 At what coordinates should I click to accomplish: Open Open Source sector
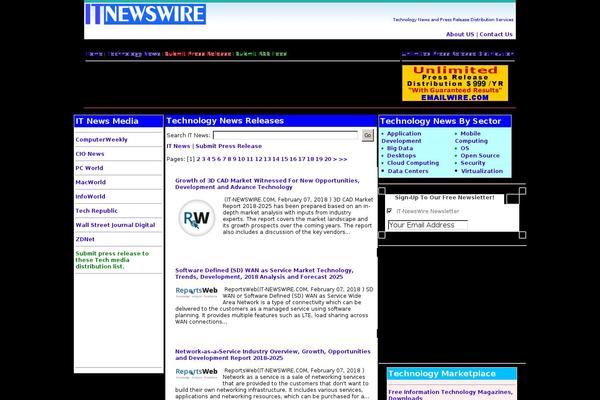point(480,155)
